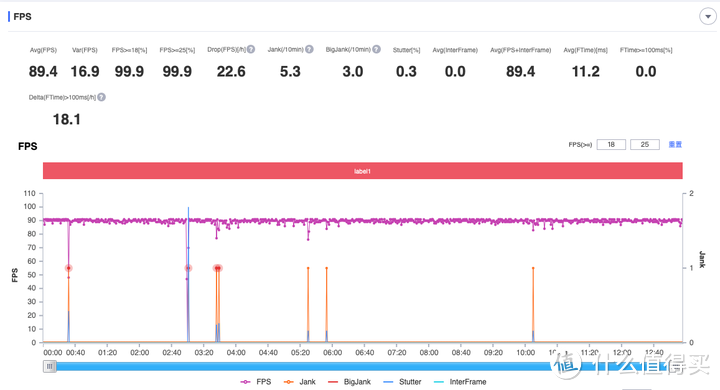Image resolution: width=720 pixels, height=390 pixels.
Task: Open the Jank(/10min) help icon
Action: 309,50
